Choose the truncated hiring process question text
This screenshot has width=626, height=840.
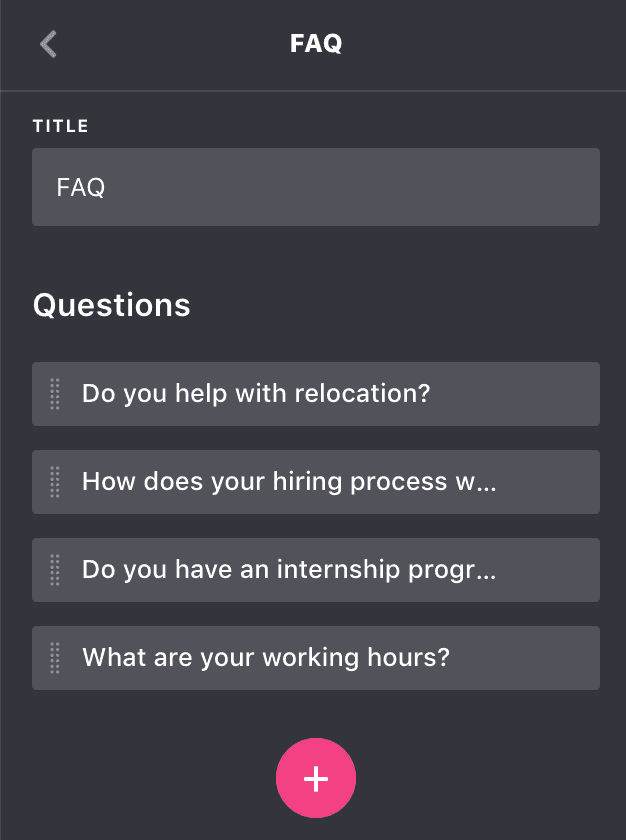click(289, 482)
